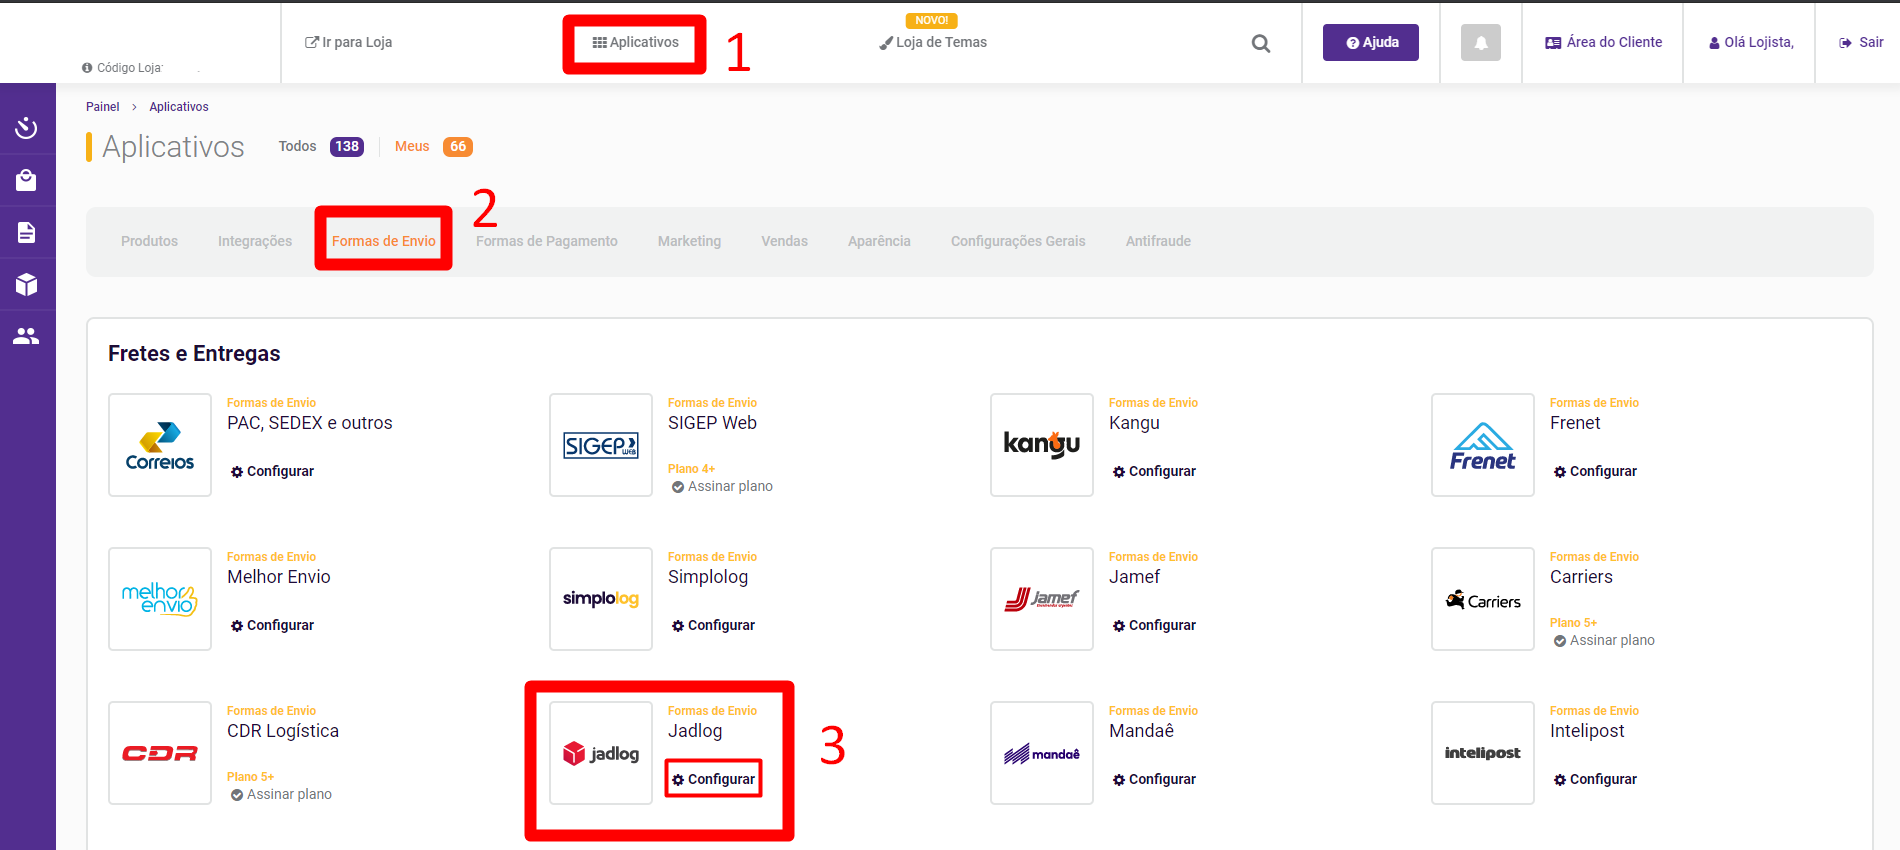Select the Aparência tab
This screenshot has width=1900, height=850.
tap(879, 241)
